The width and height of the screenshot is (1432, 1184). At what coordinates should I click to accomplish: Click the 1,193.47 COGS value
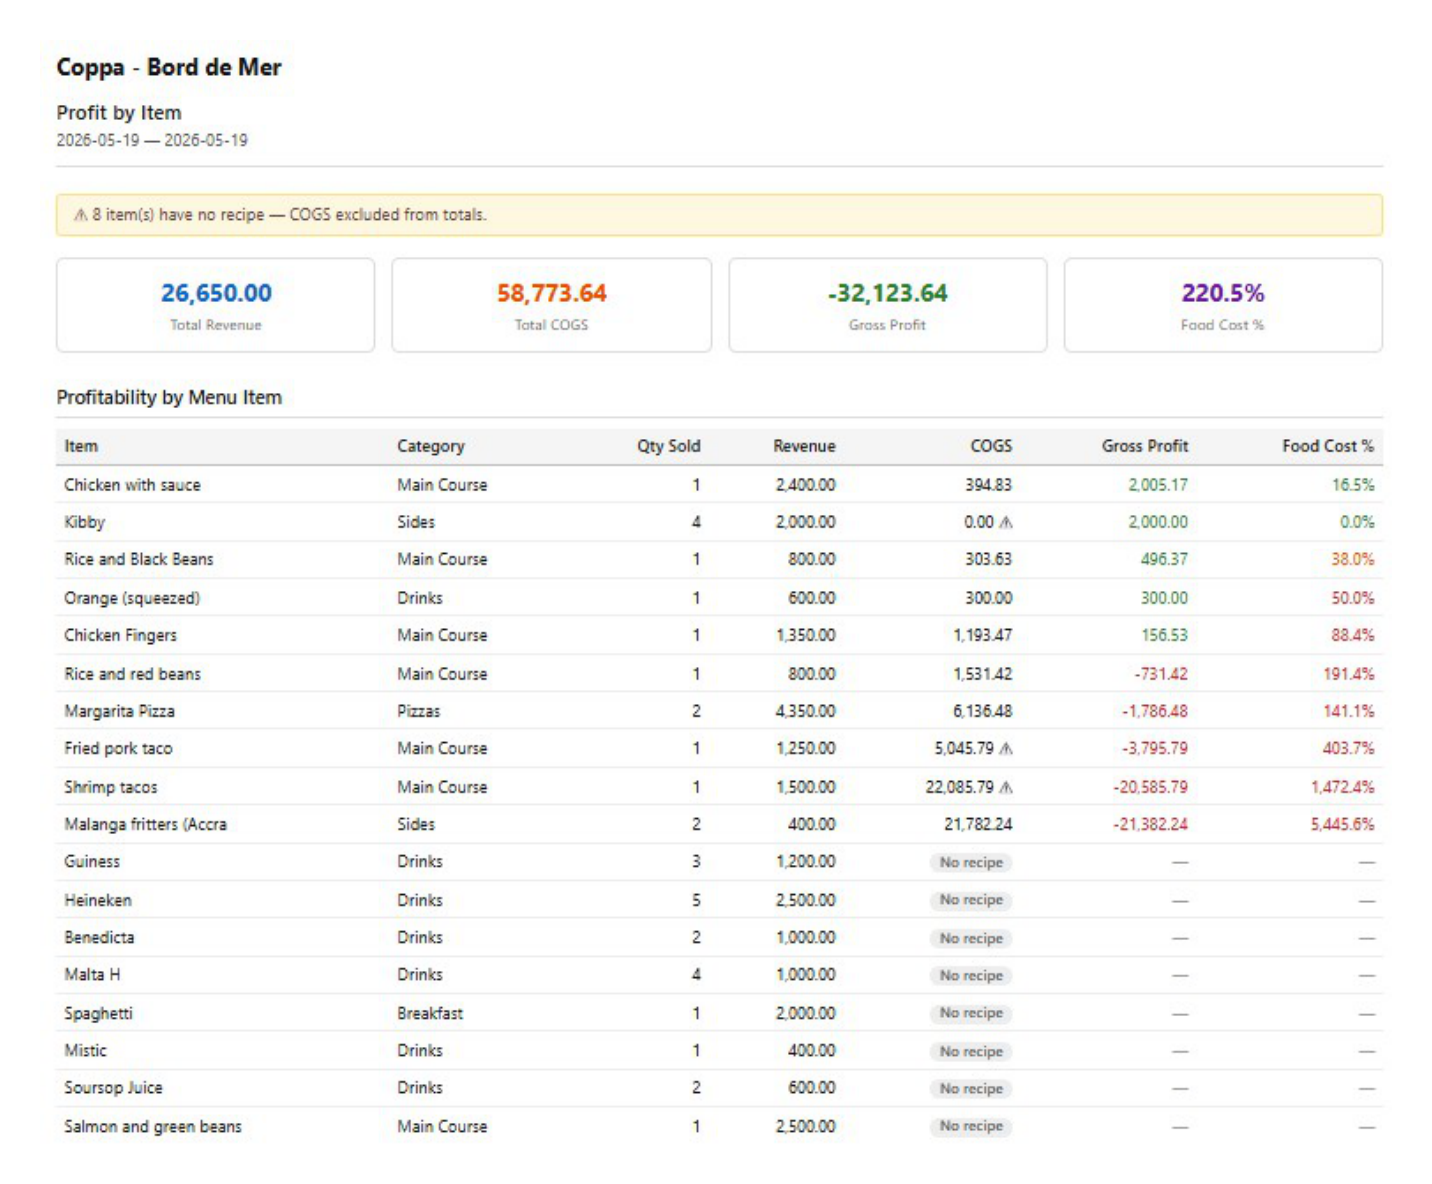[x=982, y=635]
